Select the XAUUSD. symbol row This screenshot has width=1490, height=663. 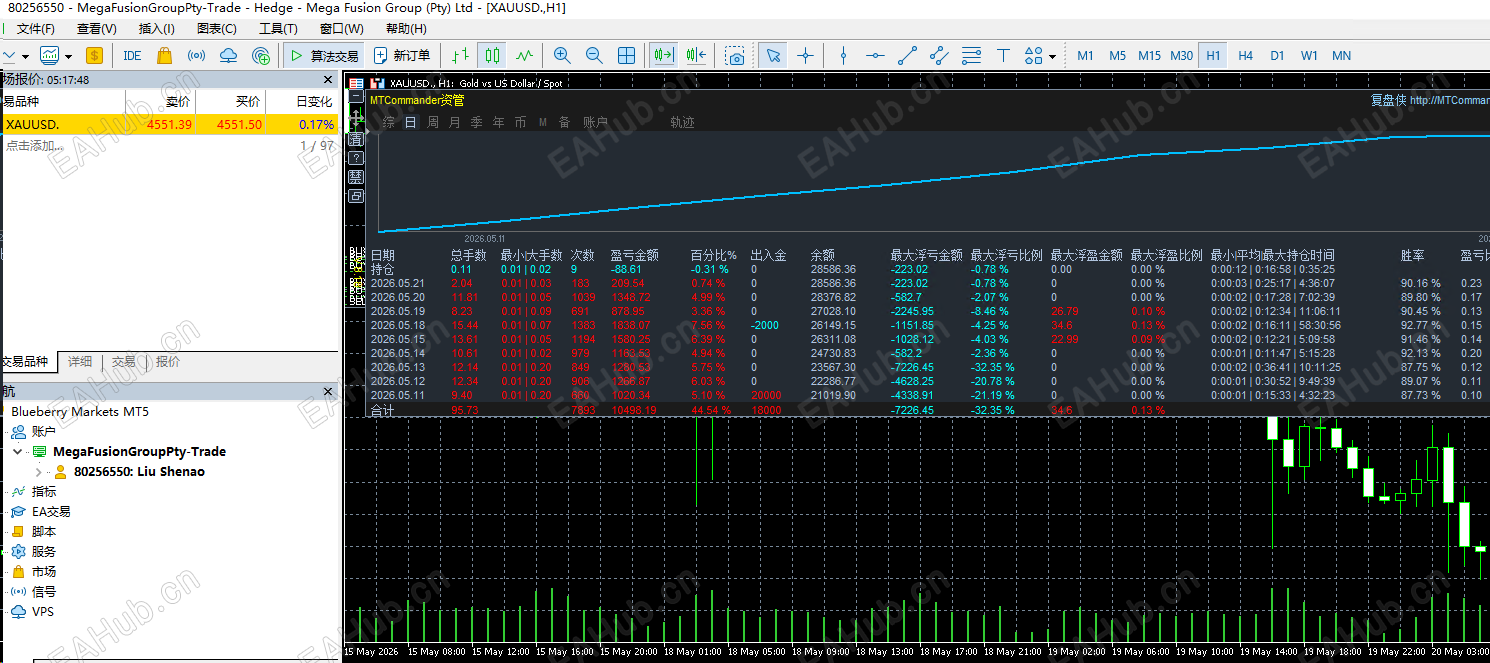169,125
